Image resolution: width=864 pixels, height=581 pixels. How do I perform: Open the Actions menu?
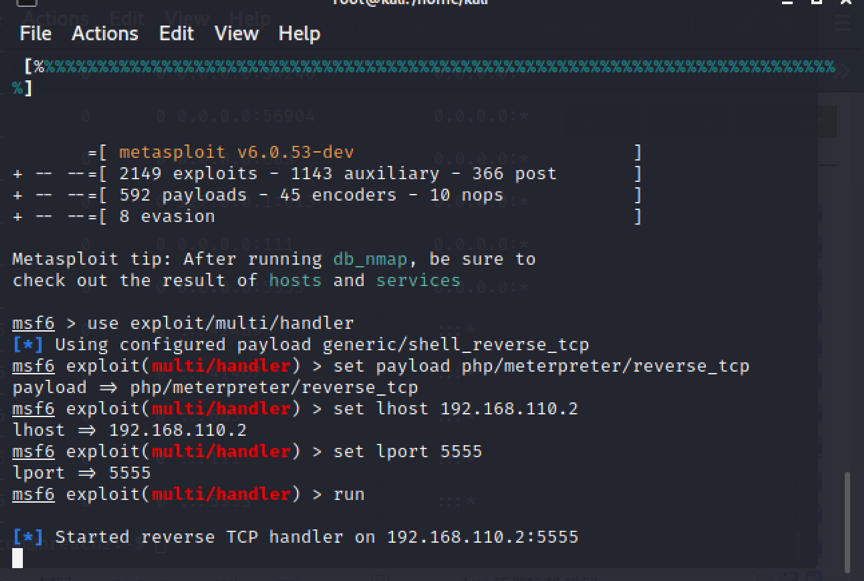pos(105,34)
